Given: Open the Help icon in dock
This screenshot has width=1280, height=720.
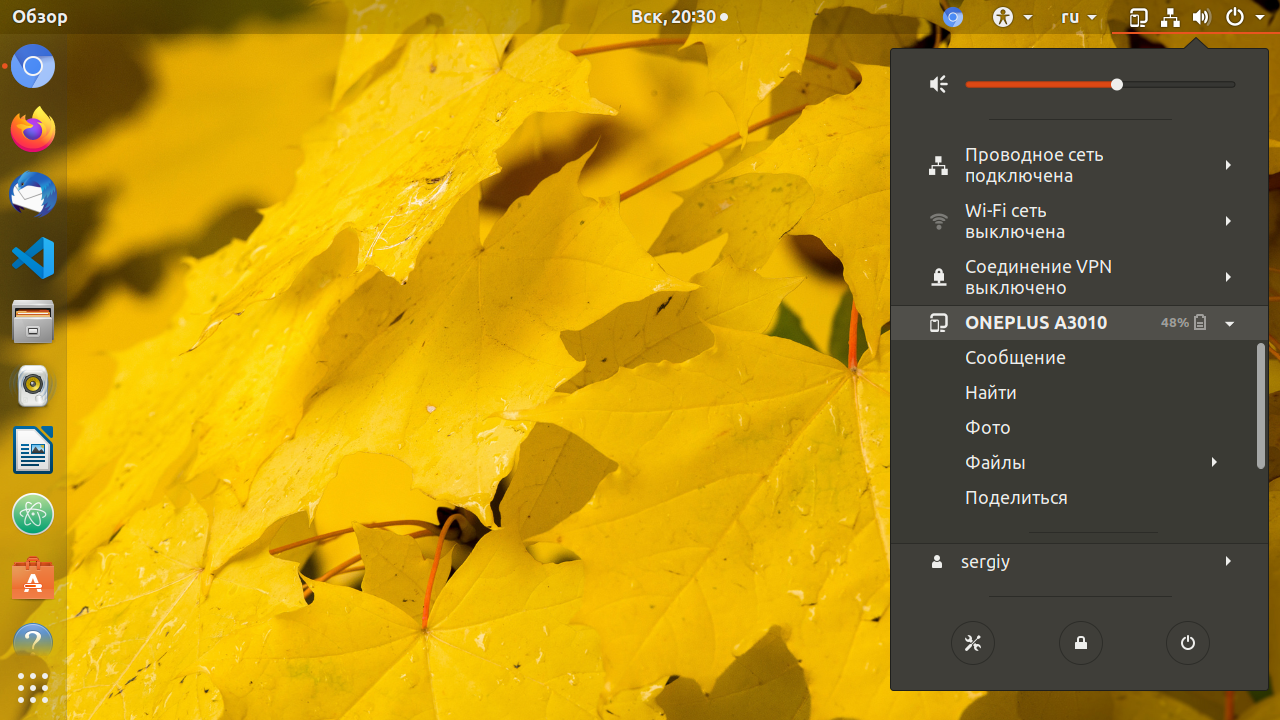Looking at the screenshot, I should [33, 640].
